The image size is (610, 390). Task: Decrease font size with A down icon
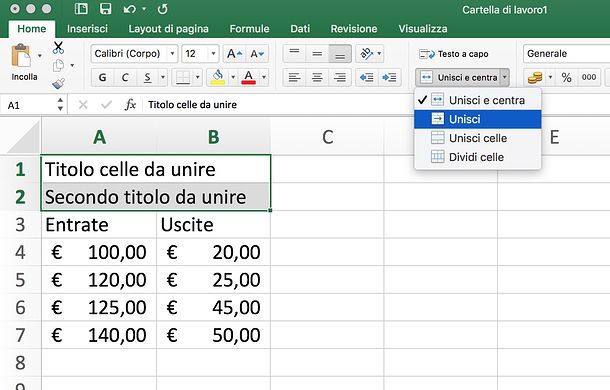pyautogui.click(x=257, y=54)
